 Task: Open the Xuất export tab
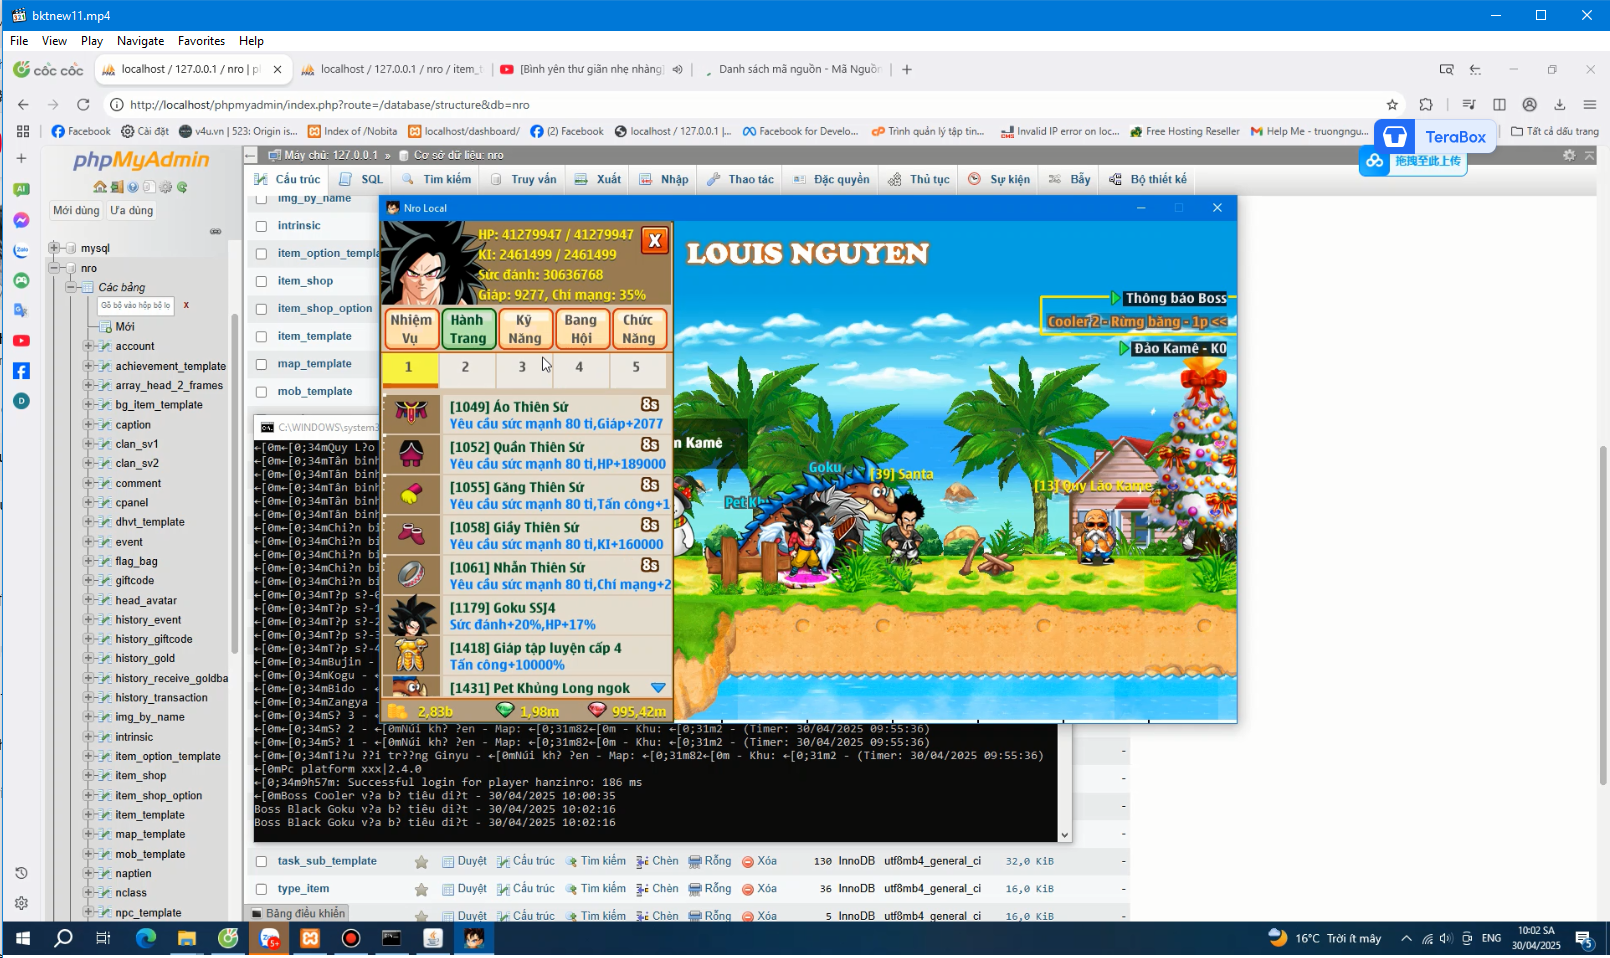click(x=598, y=179)
